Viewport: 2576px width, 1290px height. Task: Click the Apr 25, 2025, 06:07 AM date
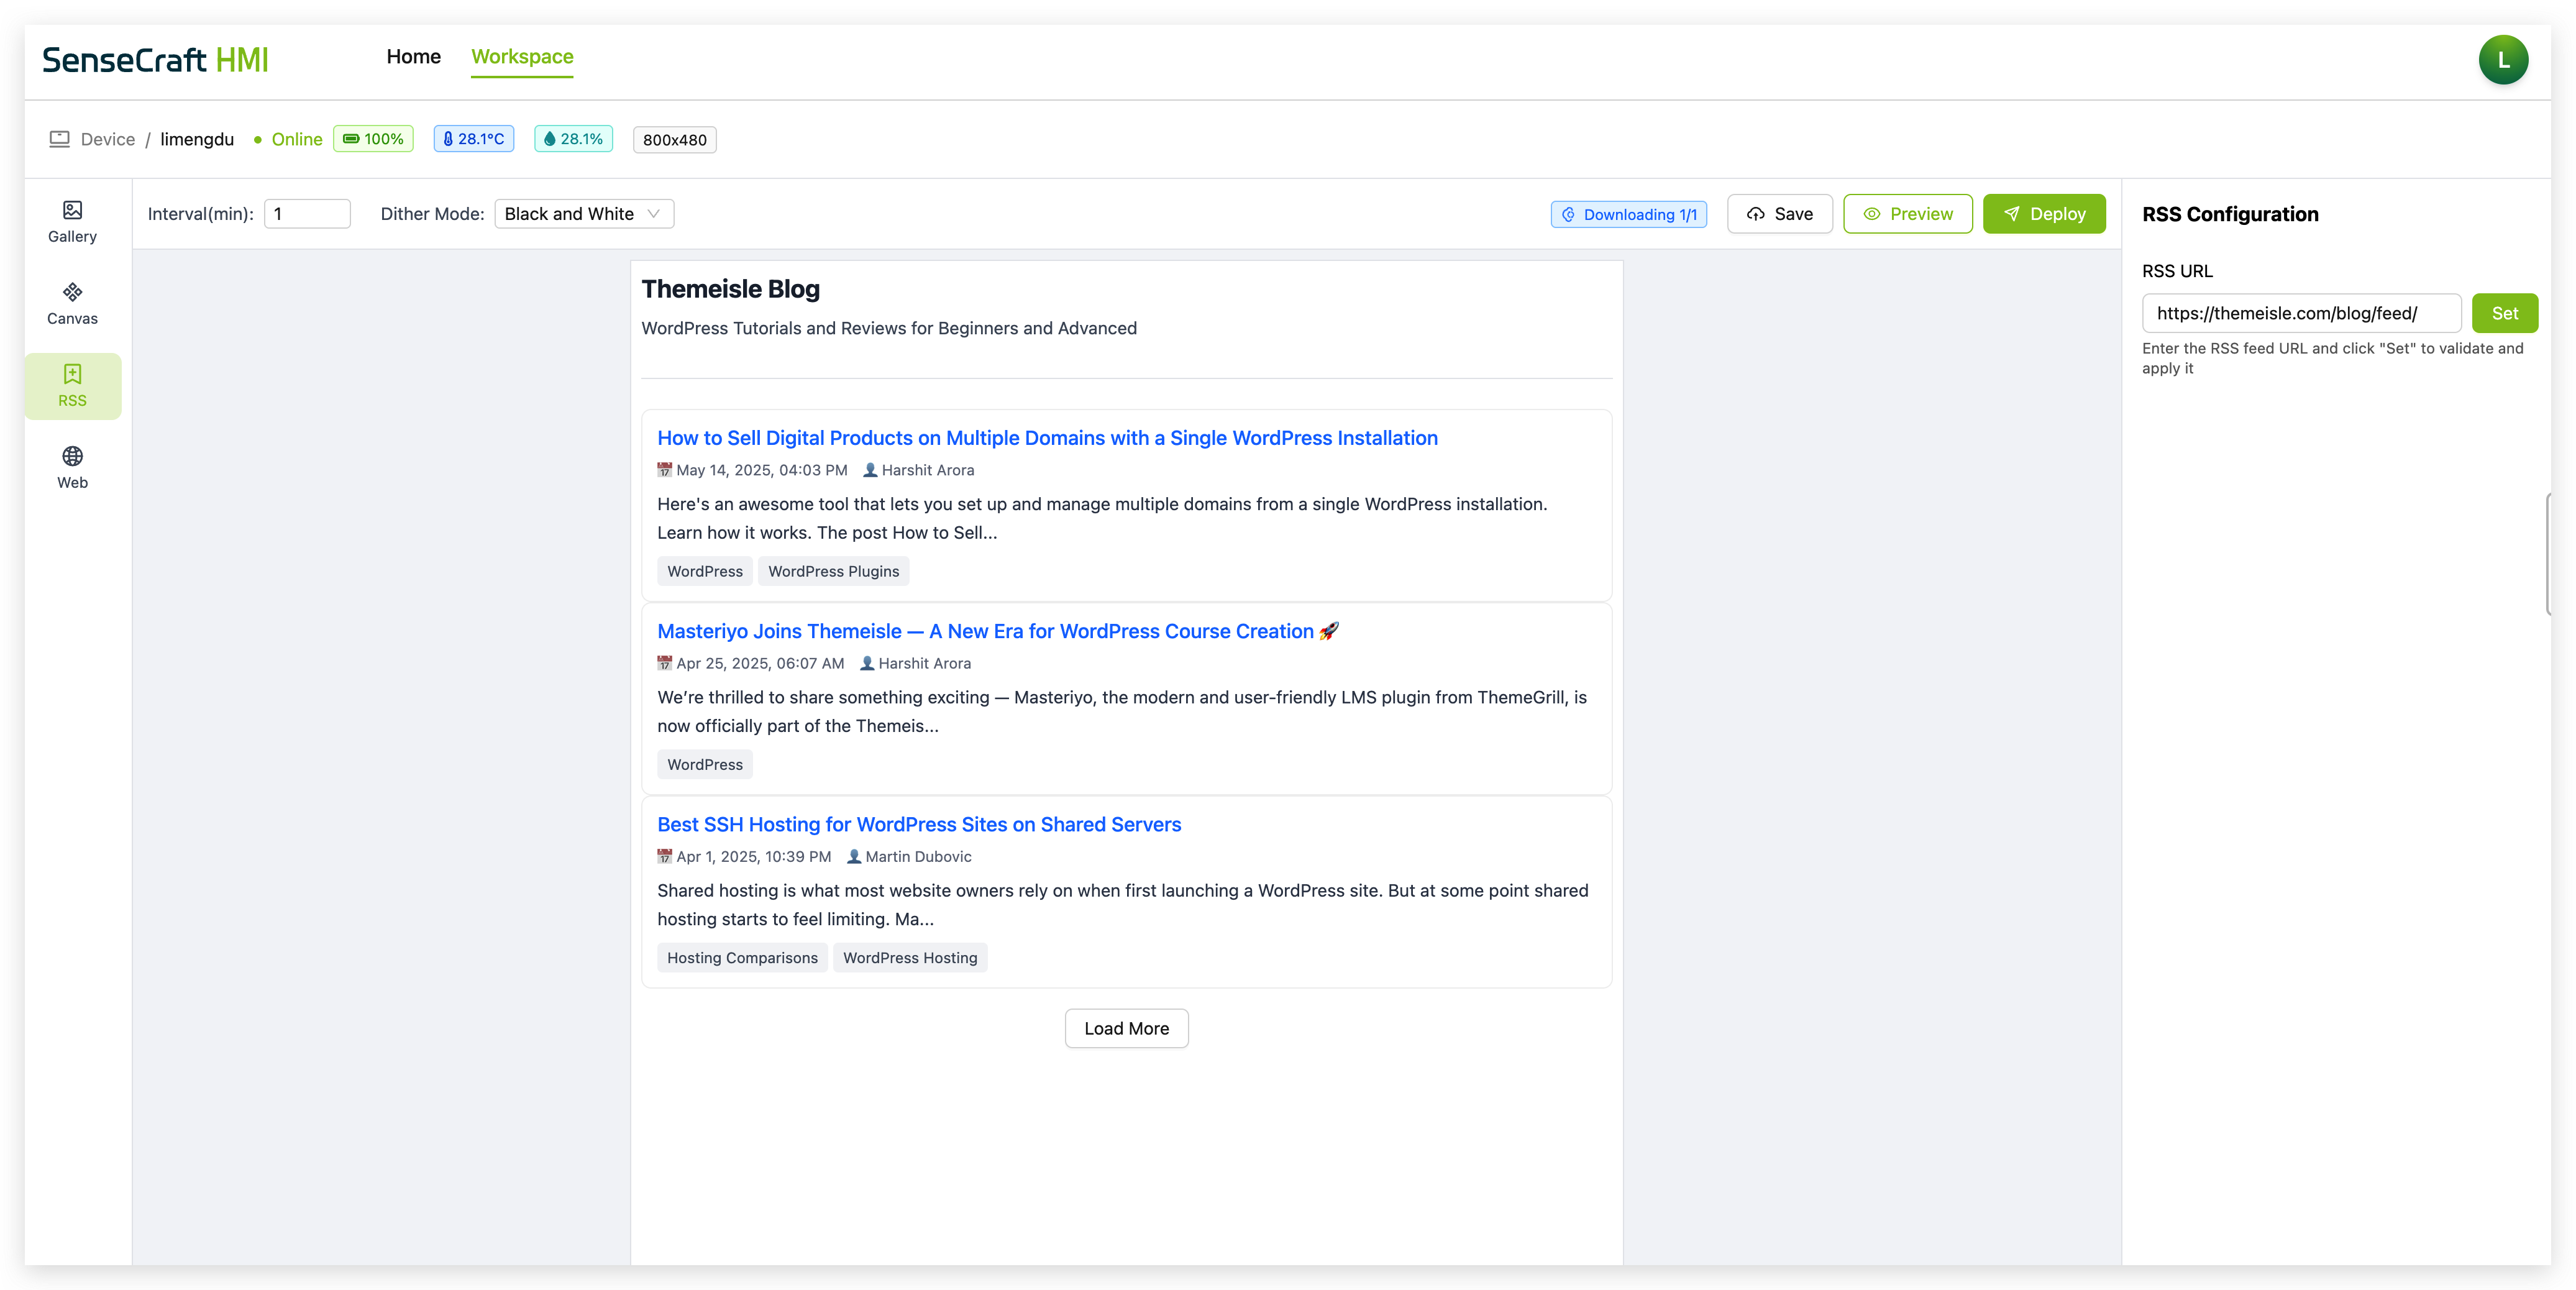(x=760, y=663)
